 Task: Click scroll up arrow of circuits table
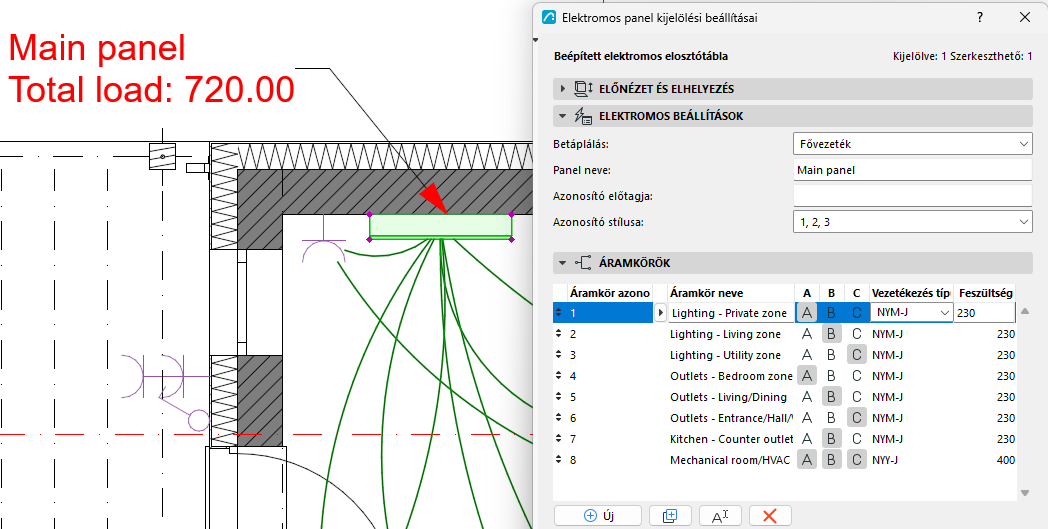(1025, 312)
